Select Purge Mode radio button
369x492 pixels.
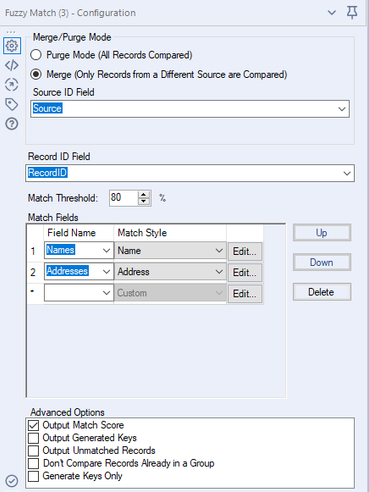[x=36, y=55]
